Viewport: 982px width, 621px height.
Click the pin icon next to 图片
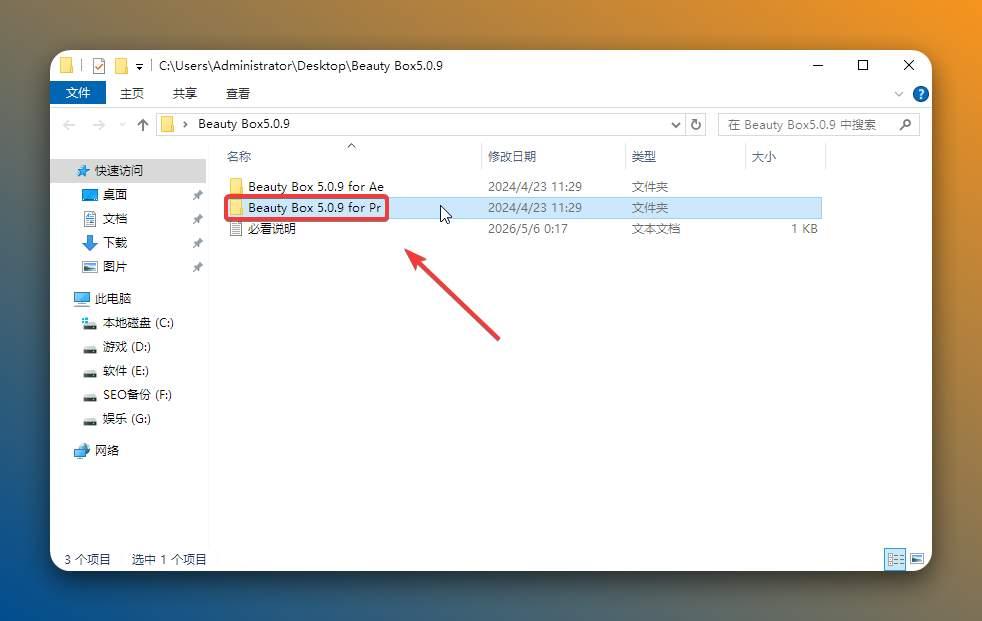tap(197, 267)
